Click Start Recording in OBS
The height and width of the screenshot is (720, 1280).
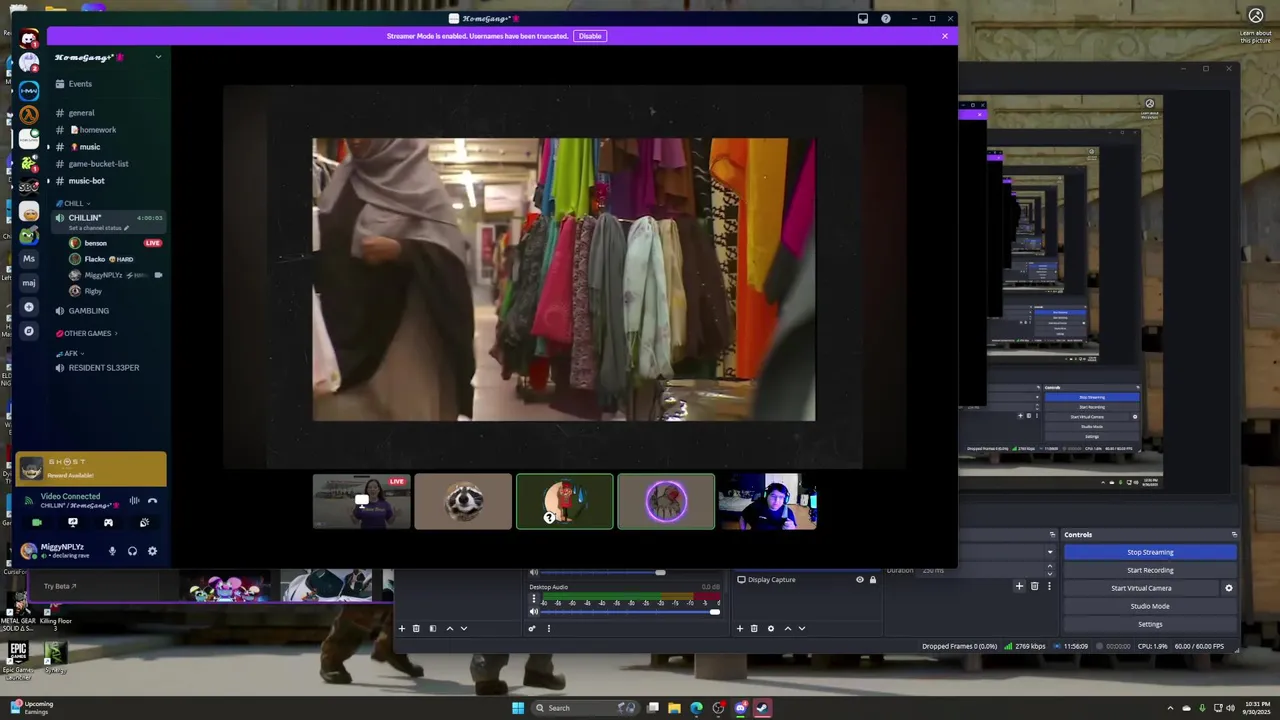[x=1150, y=570]
